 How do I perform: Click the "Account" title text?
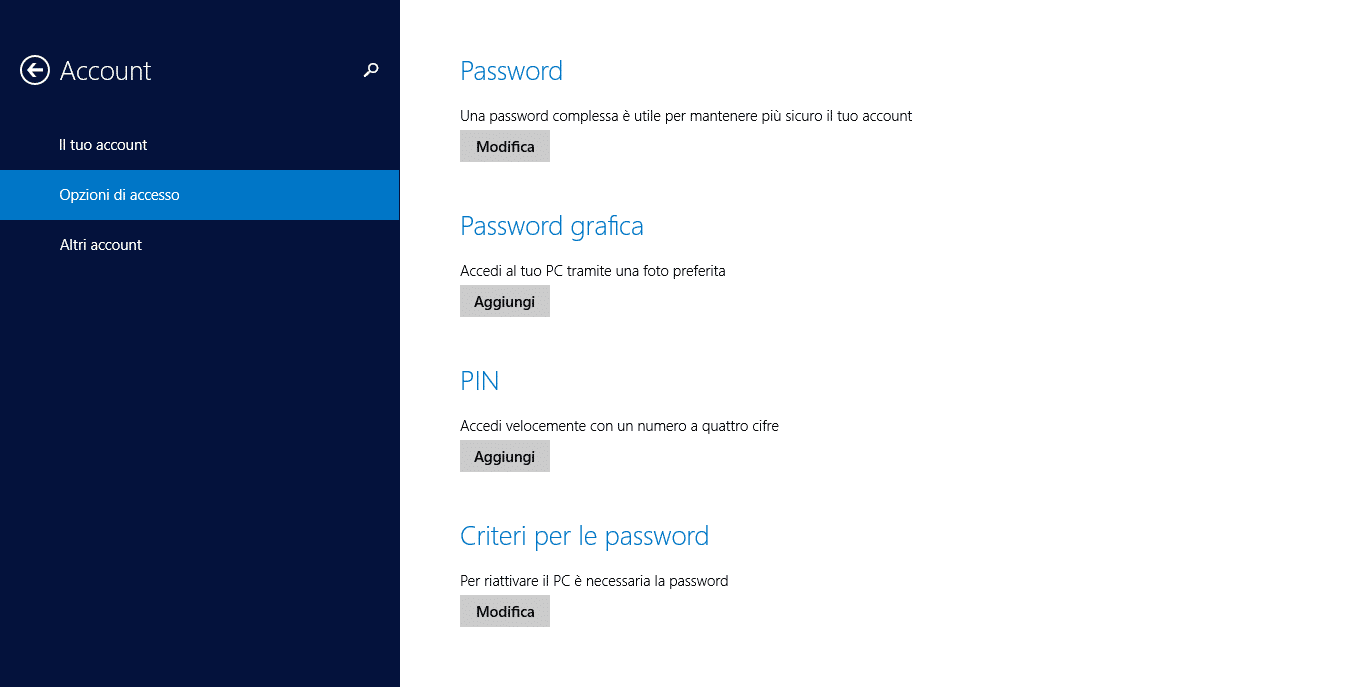(x=106, y=70)
